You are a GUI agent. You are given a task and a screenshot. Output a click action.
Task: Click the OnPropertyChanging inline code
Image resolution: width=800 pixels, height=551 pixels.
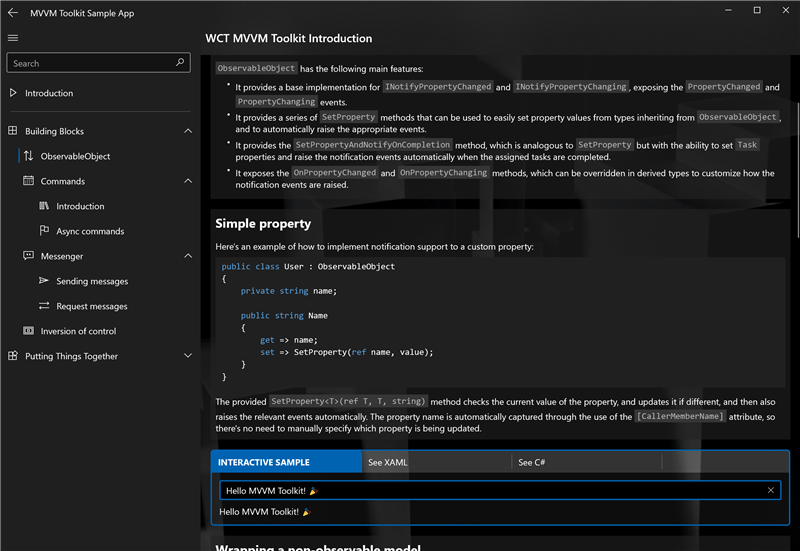click(443, 172)
